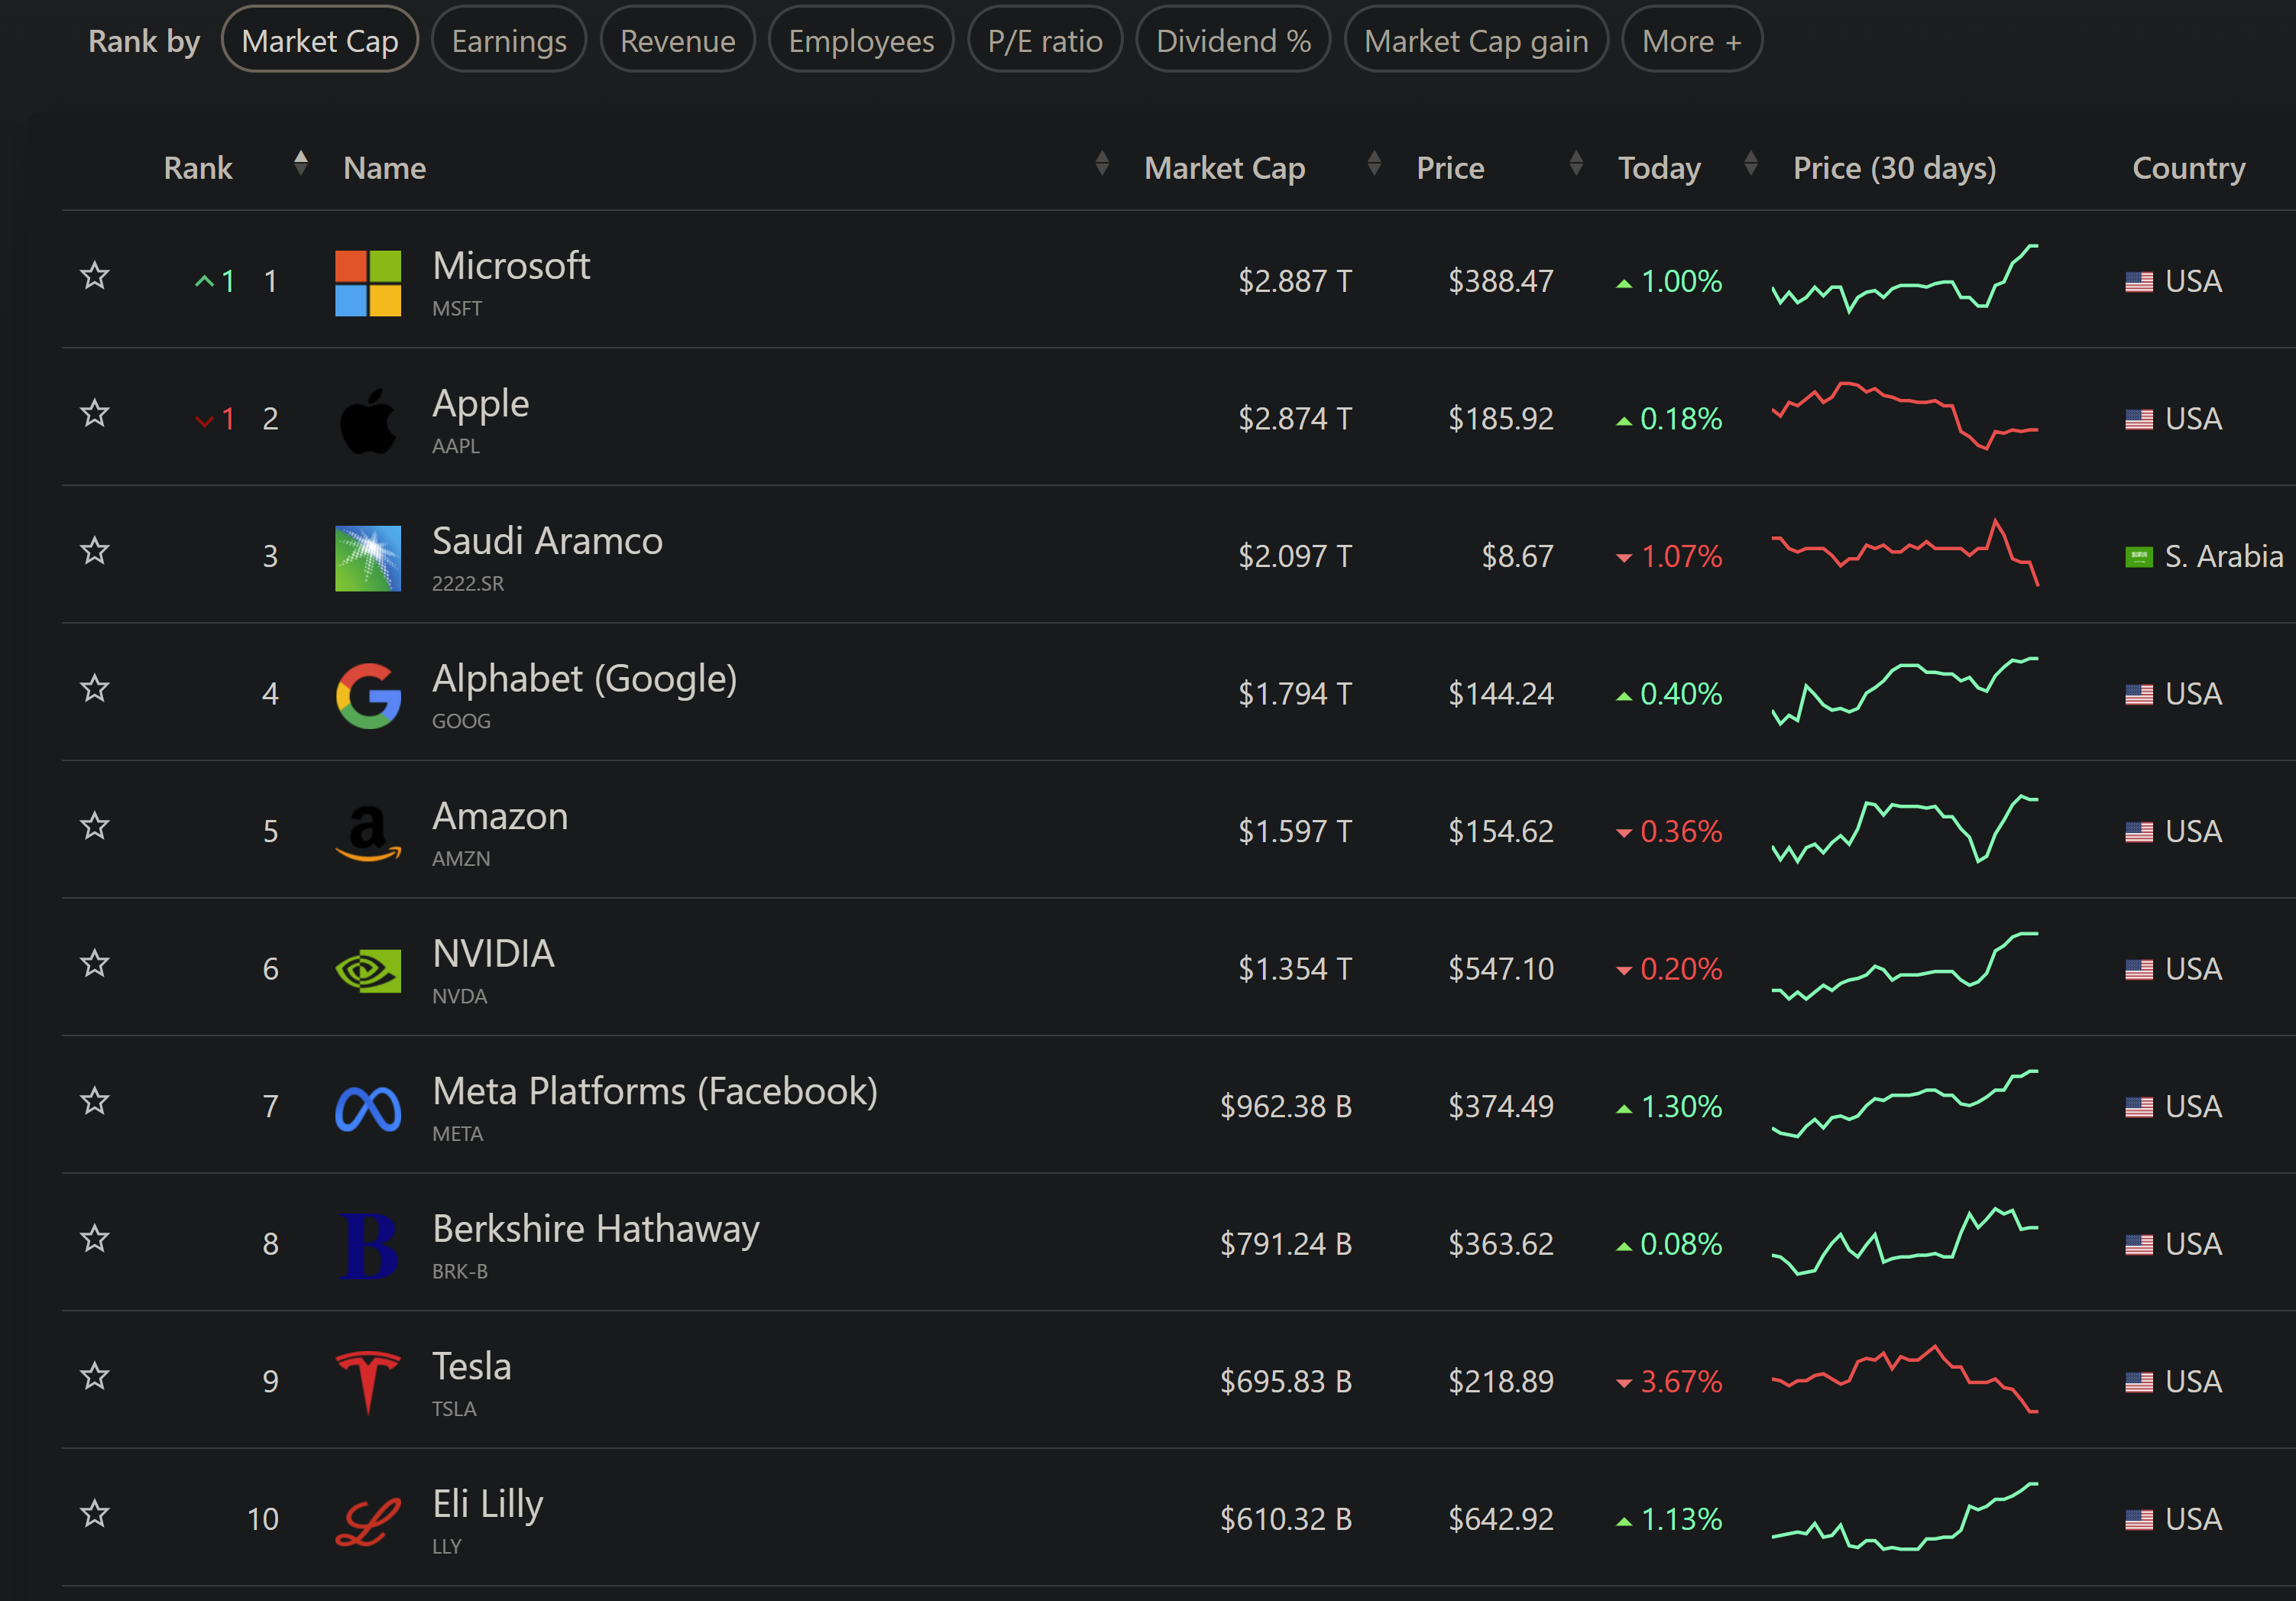The width and height of the screenshot is (2296, 1601).
Task: Sort by Today change arrows
Action: point(1750,163)
